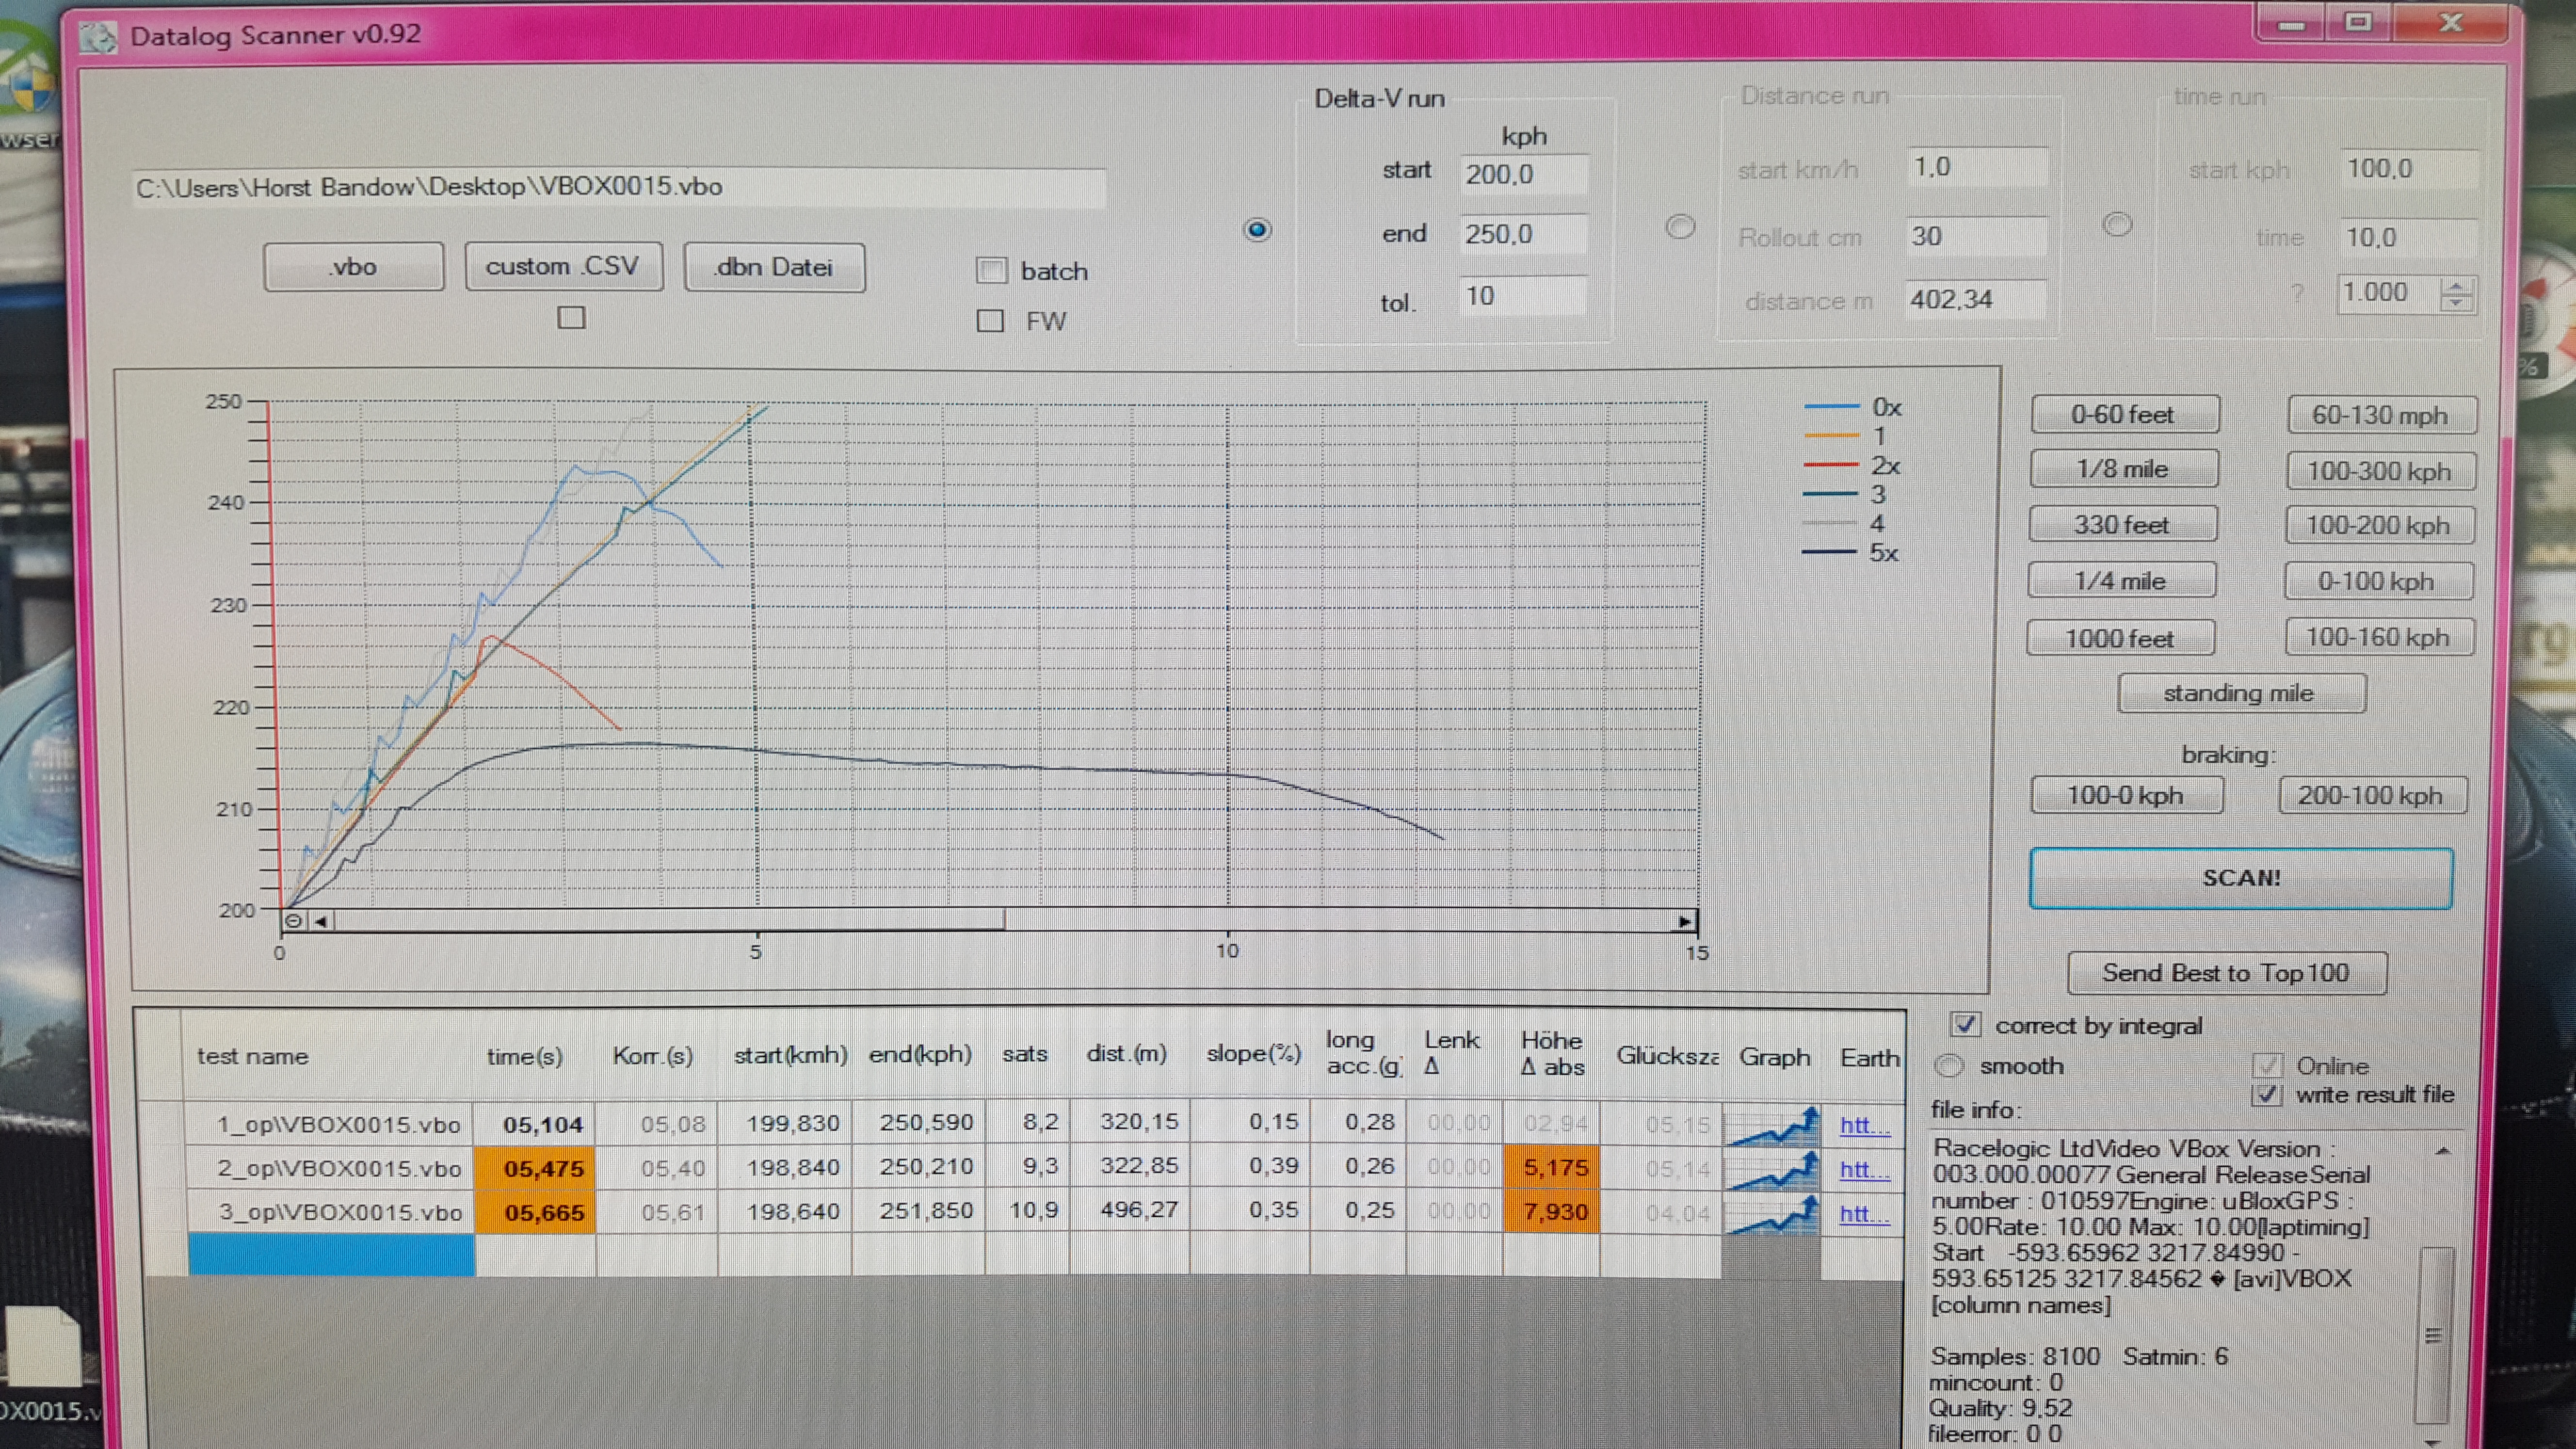Select the Delta-V run radio button
Screen dimensions: 2576x1449
(1257, 230)
